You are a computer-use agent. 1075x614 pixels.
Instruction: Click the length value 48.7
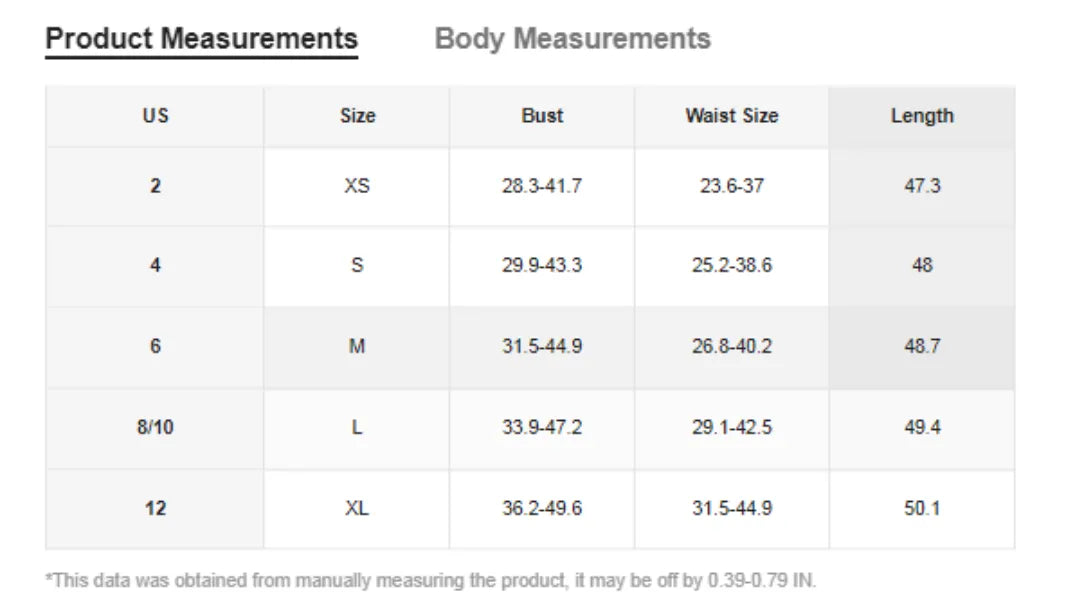(x=921, y=347)
